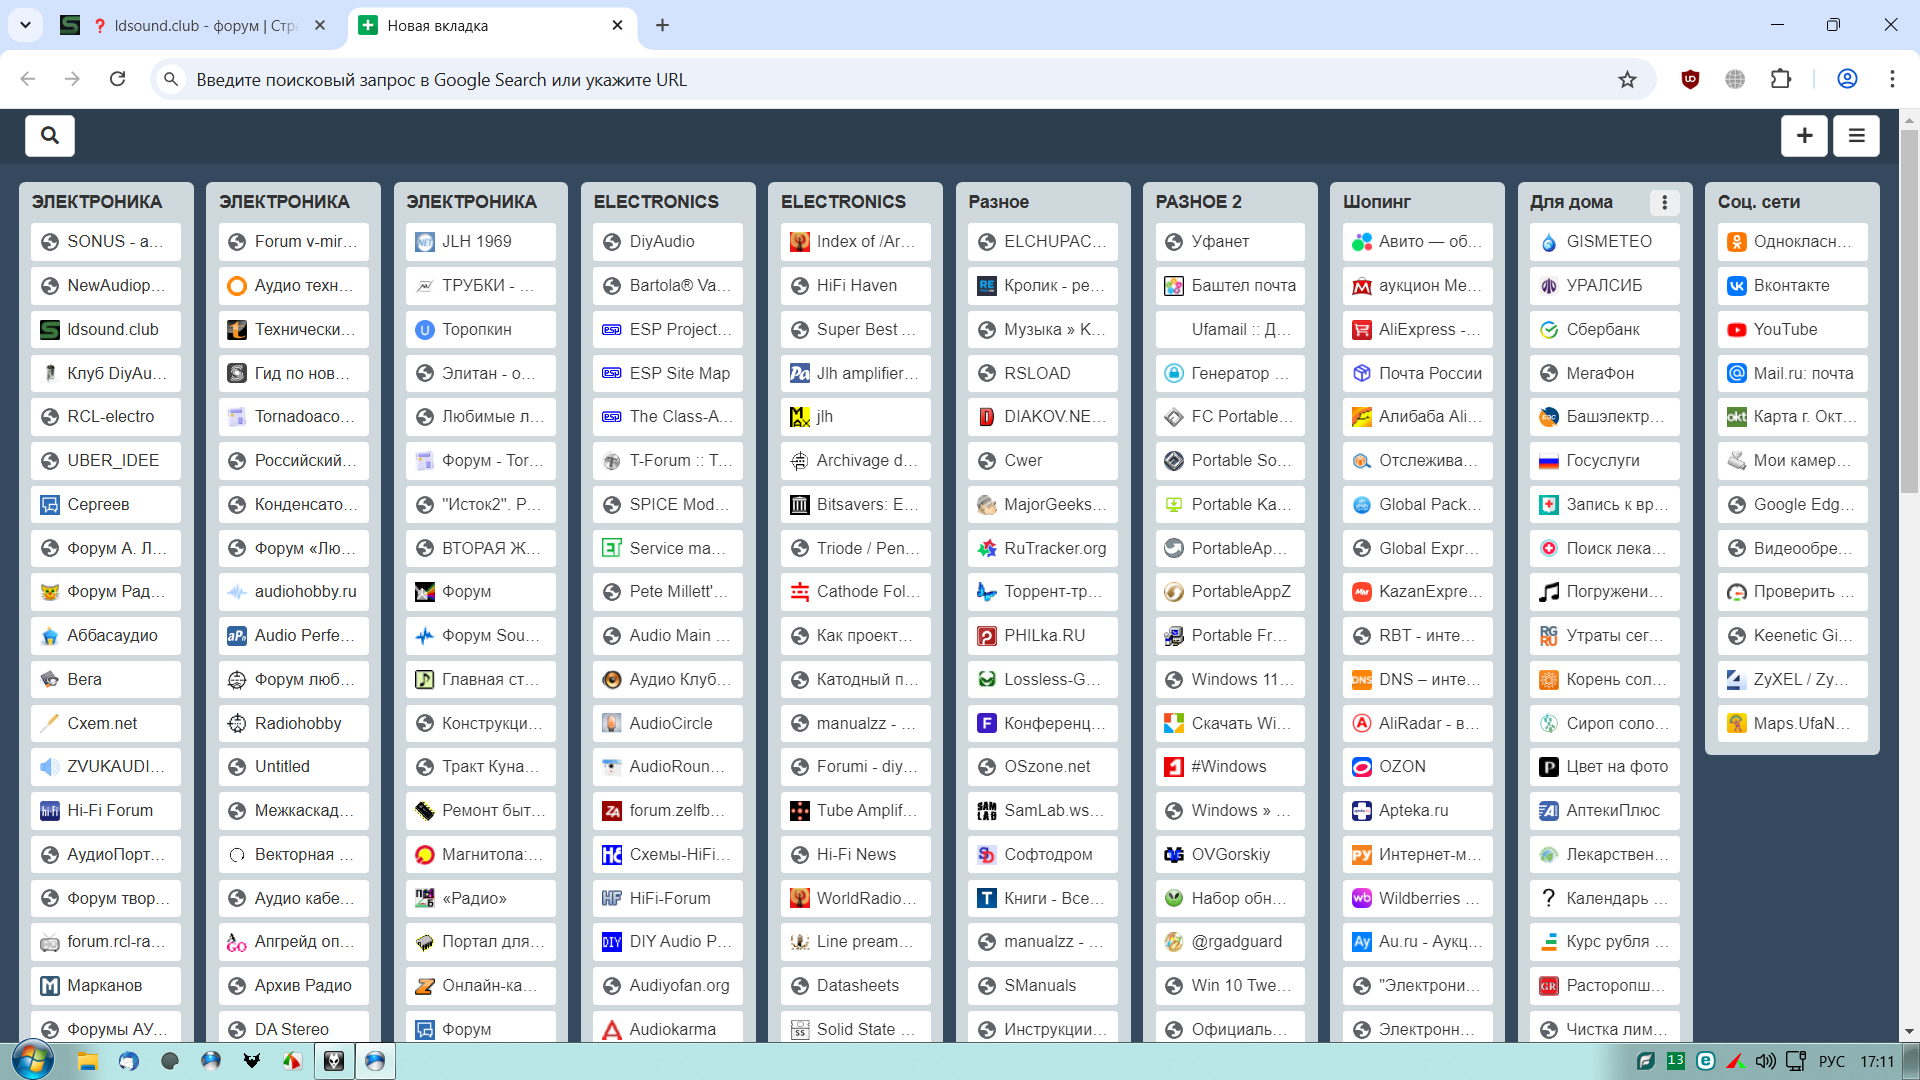The width and height of the screenshot is (1920, 1080).
Task: Open the OVGorskiy link
Action: 1230,854
